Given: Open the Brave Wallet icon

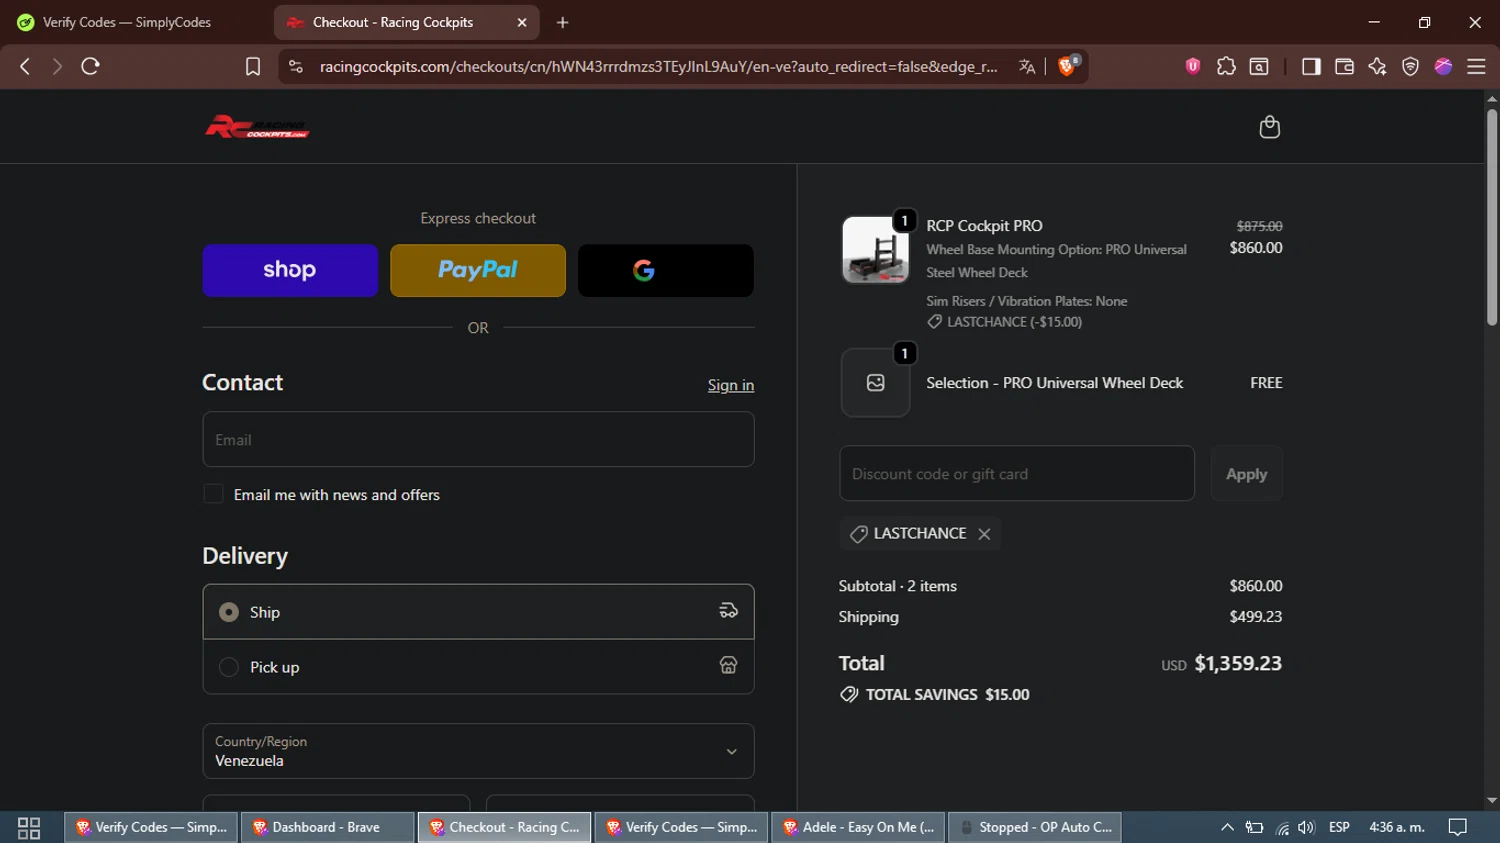Looking at the screenshot, I should pyautogui.click(x=1344, y=66).
